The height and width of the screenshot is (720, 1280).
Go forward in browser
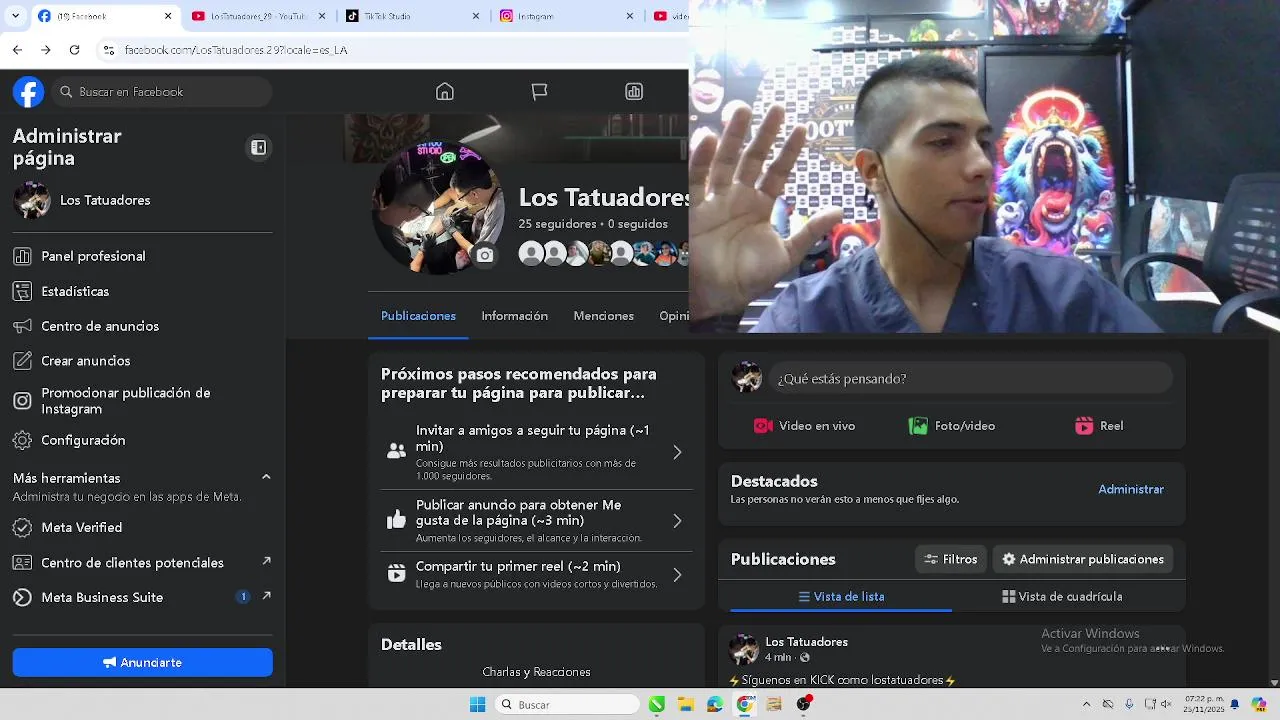pyautogui.click(x=46, y=50)
